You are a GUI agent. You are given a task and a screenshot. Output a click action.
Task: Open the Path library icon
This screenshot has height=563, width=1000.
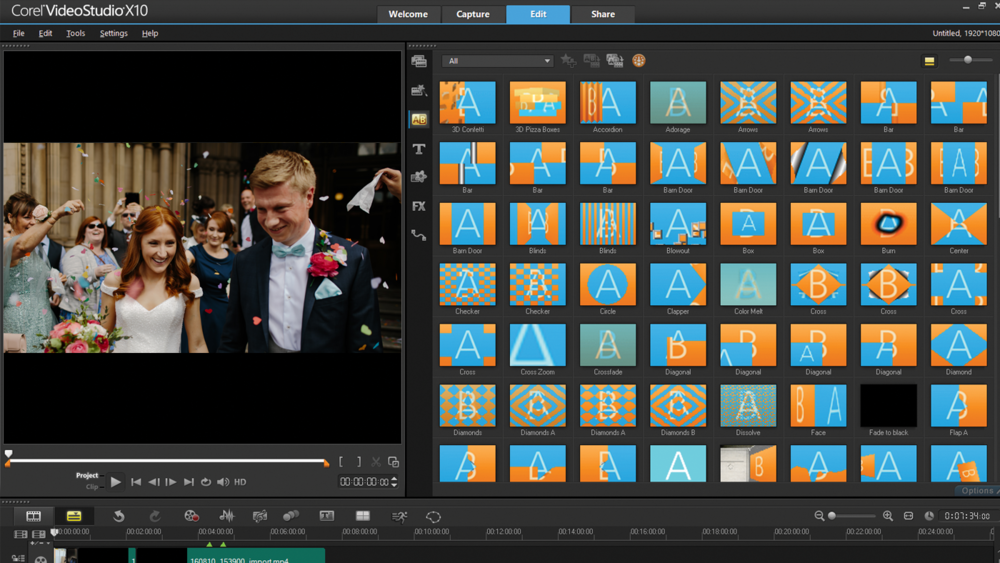coord(419,235)
